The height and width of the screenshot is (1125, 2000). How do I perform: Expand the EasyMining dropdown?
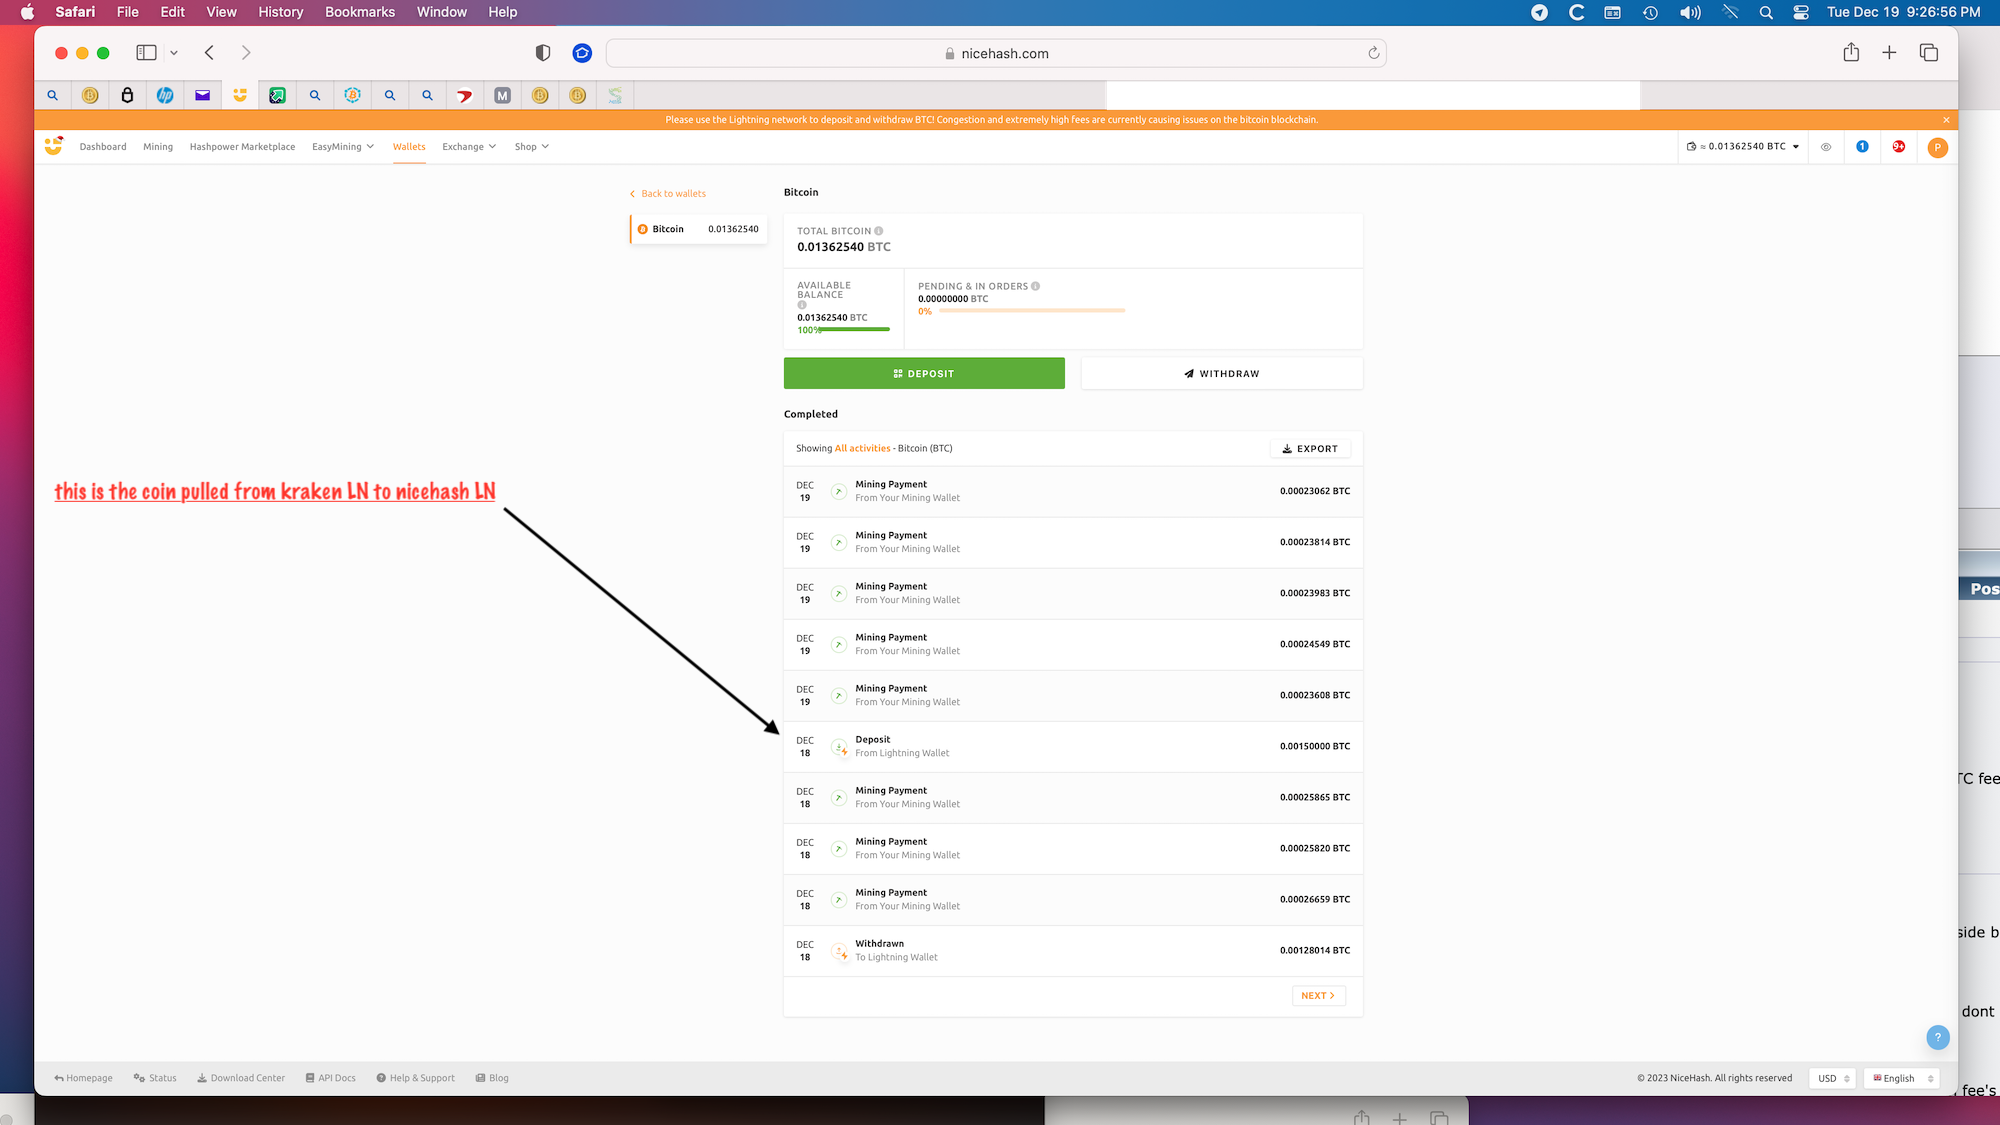pyautogui.click(x=343, y=147)
